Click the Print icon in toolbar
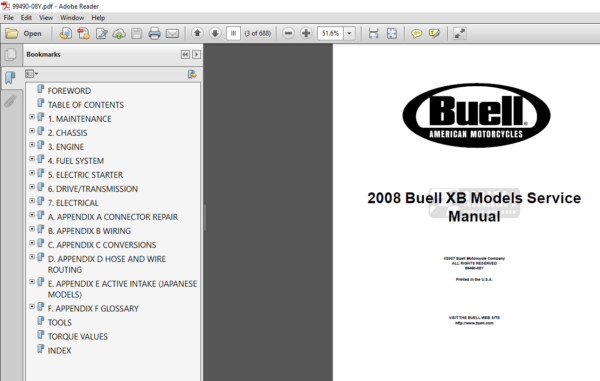Image resolution: width=600 pixels, height=381 pixels. (x=154, y=34)
